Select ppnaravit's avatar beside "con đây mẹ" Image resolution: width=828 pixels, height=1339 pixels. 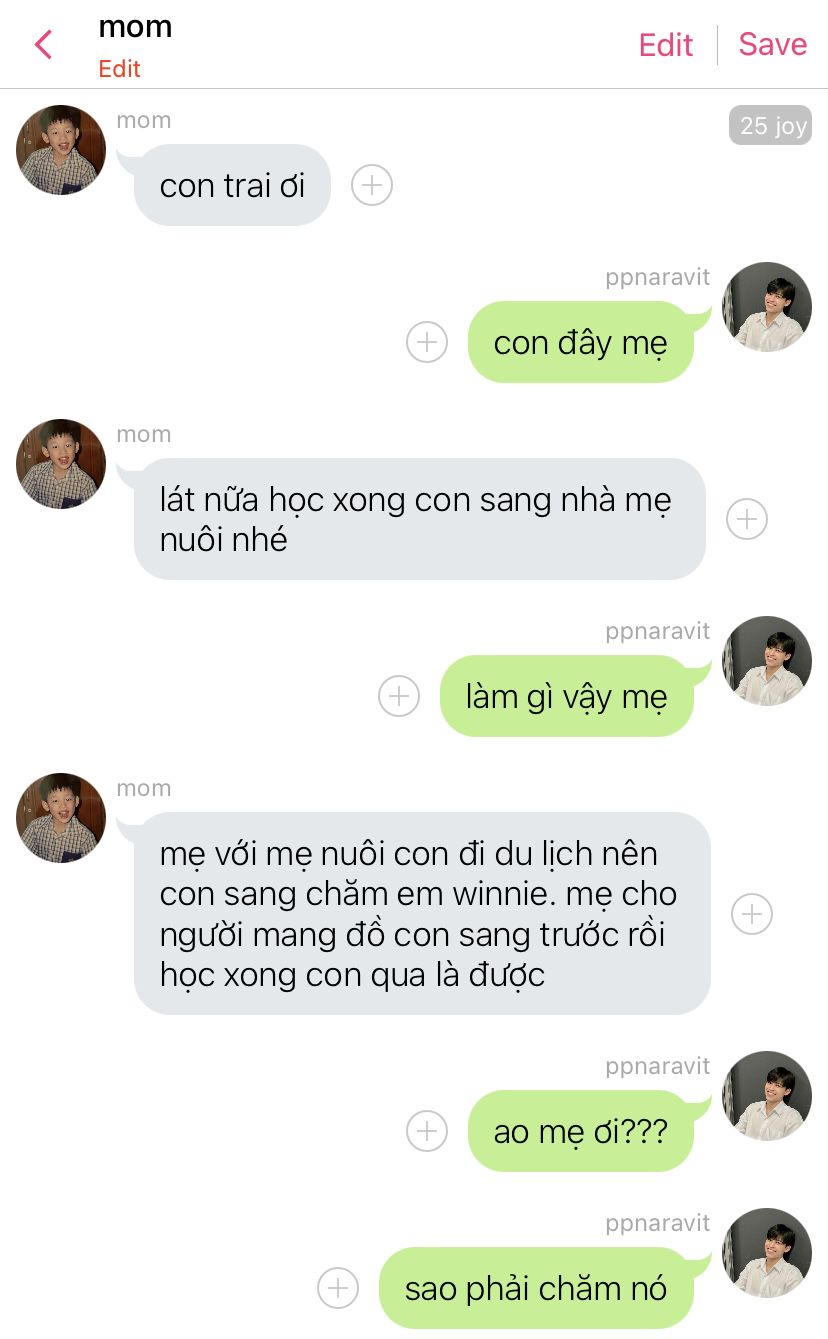click(767, 307)
